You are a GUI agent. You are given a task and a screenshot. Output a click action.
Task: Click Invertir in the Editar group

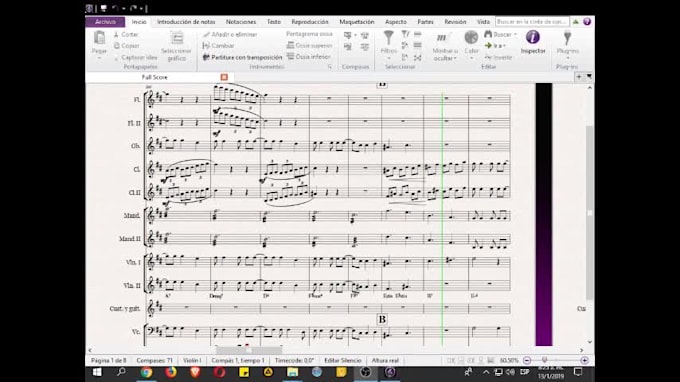click(499, 57)
